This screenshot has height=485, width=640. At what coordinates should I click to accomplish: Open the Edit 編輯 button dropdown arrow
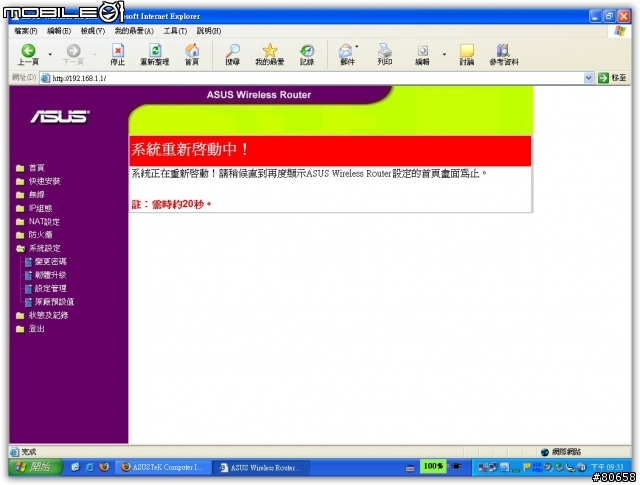(x=444, y=54)
